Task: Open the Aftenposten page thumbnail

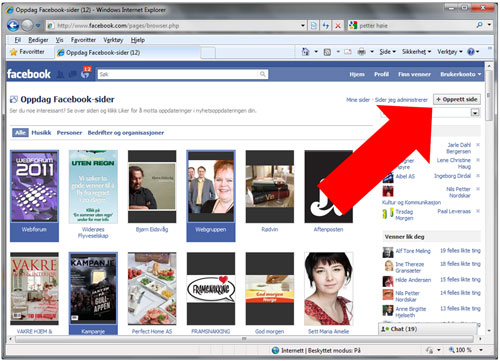Action: (x=328, y=187)
